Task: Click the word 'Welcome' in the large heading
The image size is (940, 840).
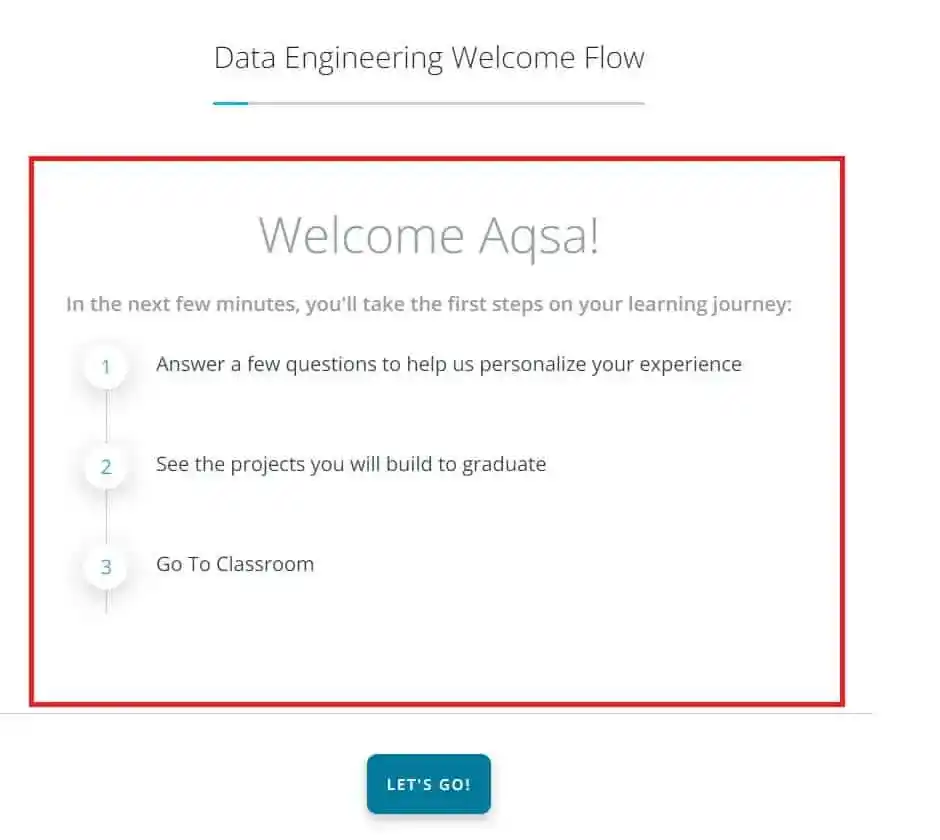Action: [360, 236]
